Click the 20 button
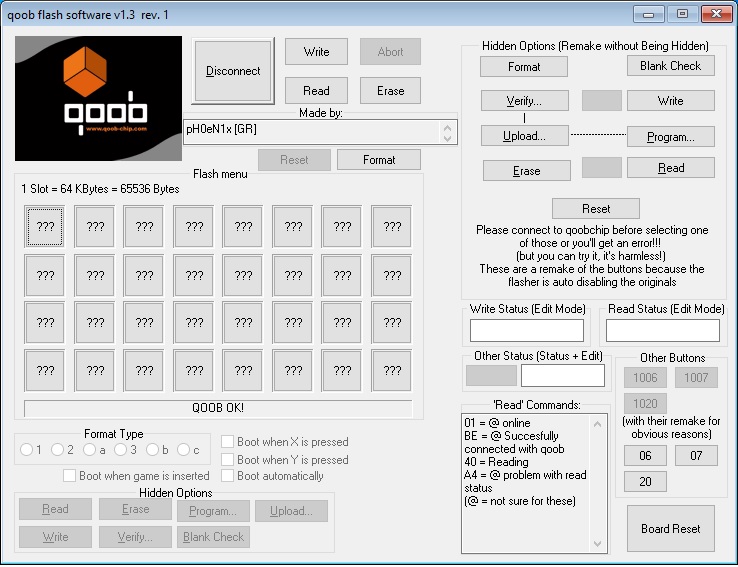Screen dimensions: 738x567 pyautogui.click(x=645, y=482)
